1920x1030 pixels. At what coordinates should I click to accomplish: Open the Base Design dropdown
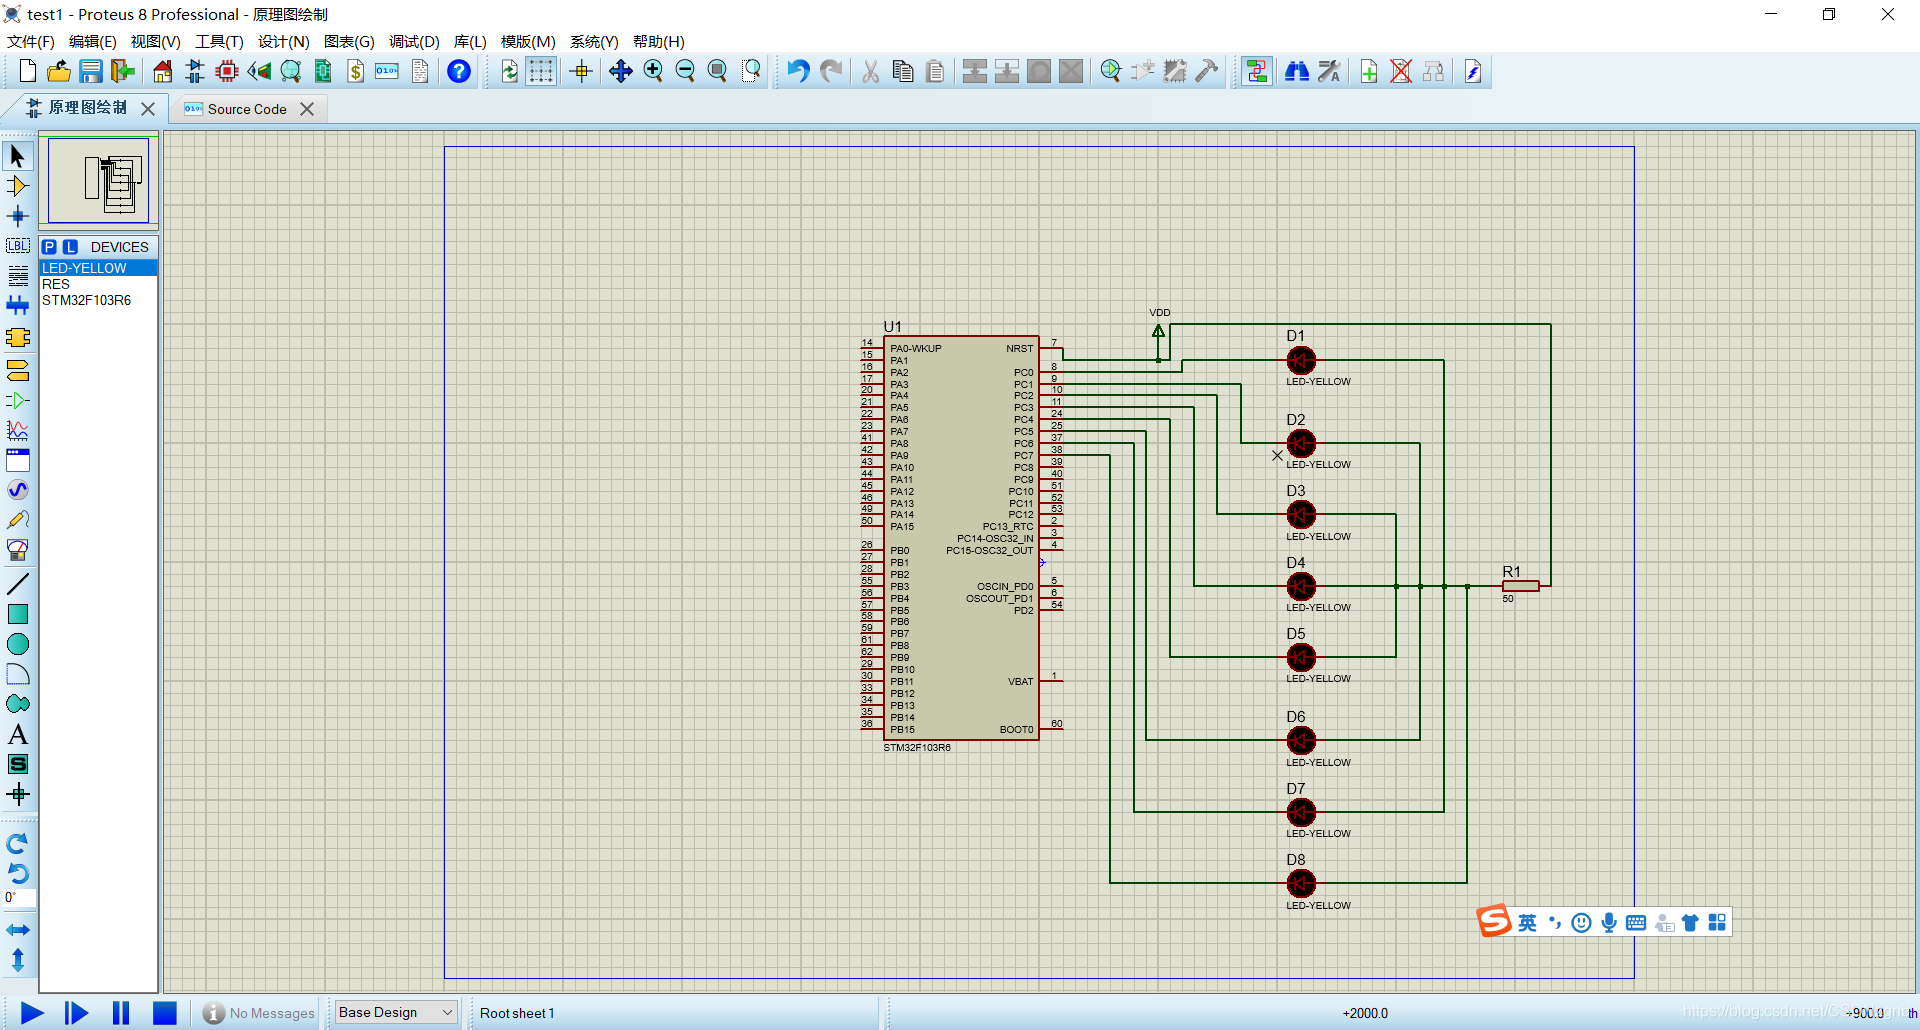tap(395, 1013)
